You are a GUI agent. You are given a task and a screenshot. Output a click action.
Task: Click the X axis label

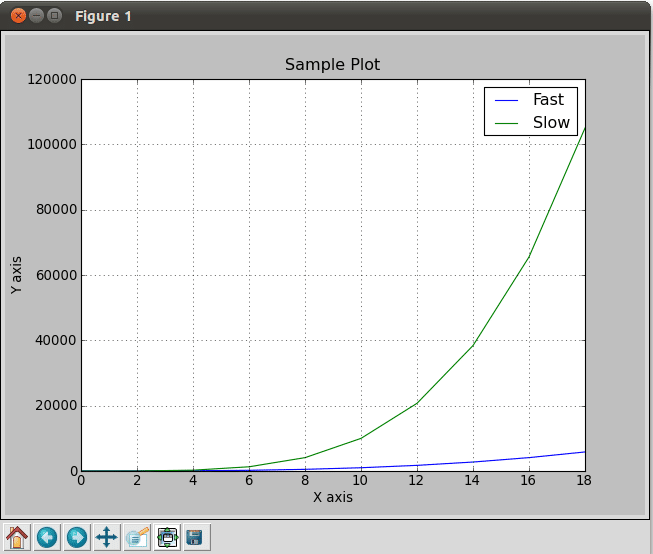coord(332,497)
